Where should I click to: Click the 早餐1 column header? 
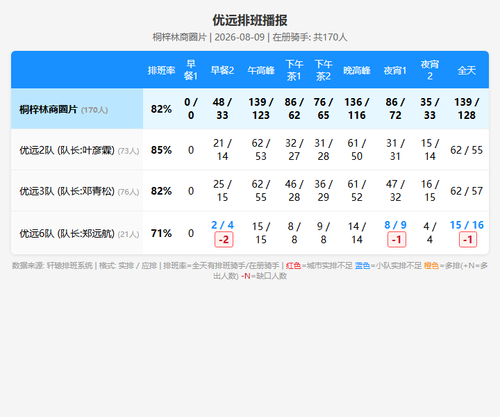click(x=191, y=70)
